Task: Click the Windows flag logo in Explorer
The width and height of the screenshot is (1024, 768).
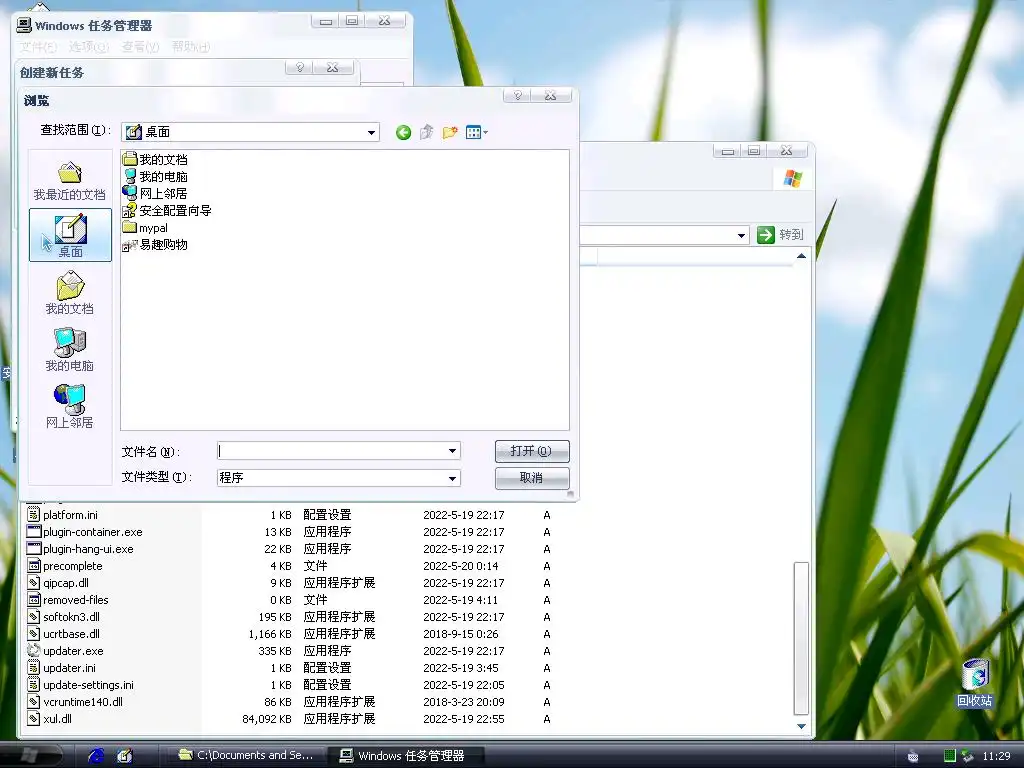Action: tap(792, 178)
